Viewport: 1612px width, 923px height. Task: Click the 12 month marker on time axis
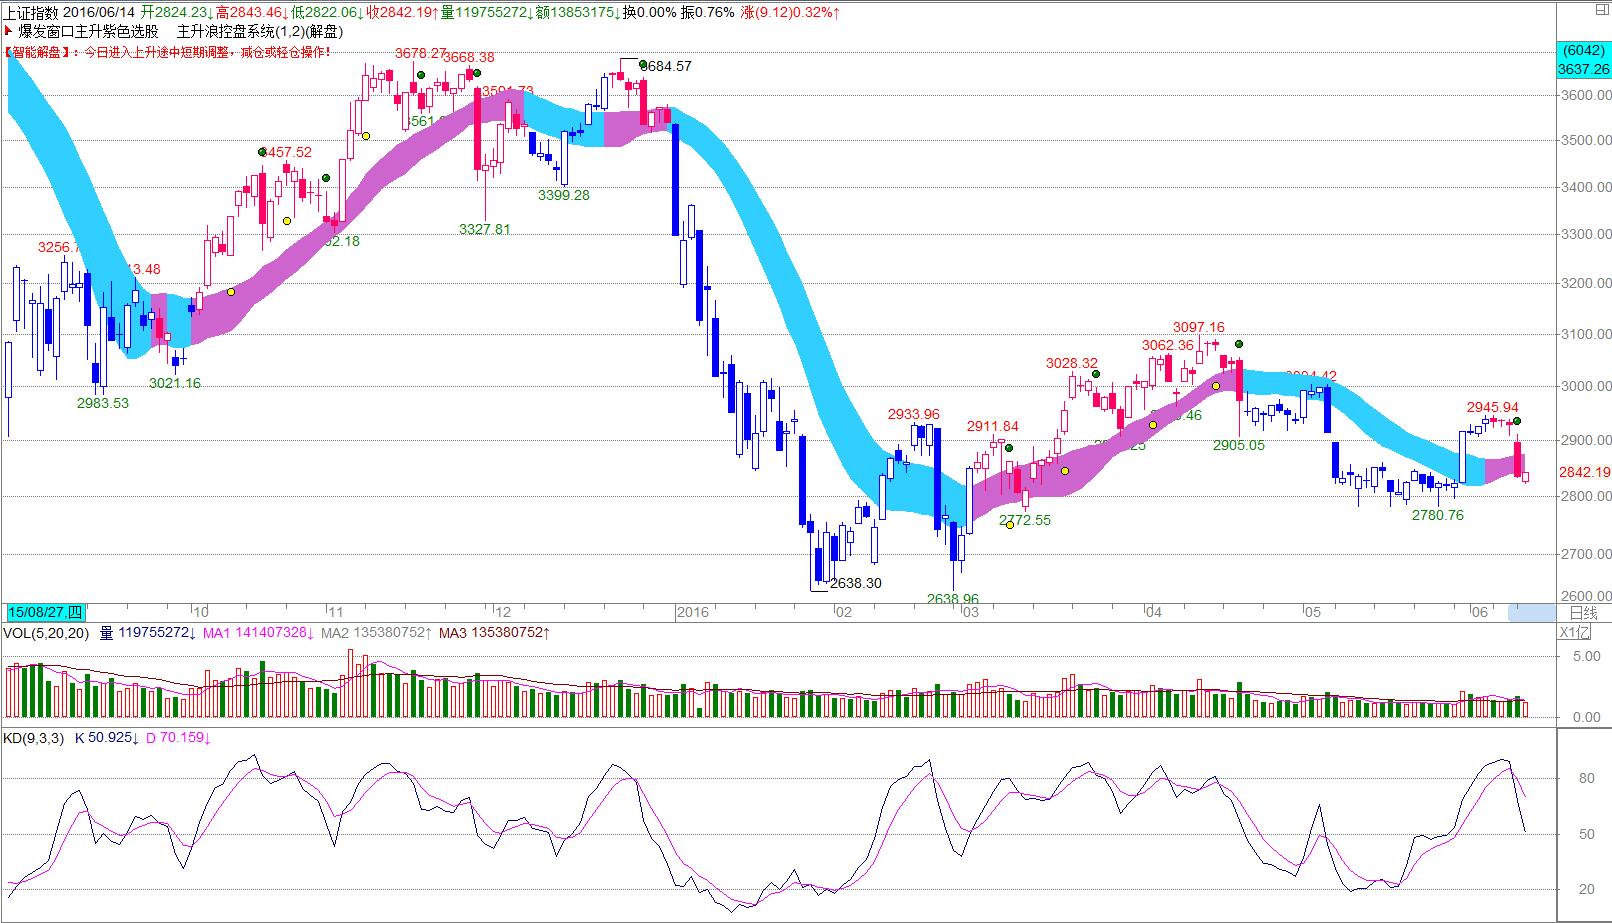(x=503, y=612)
